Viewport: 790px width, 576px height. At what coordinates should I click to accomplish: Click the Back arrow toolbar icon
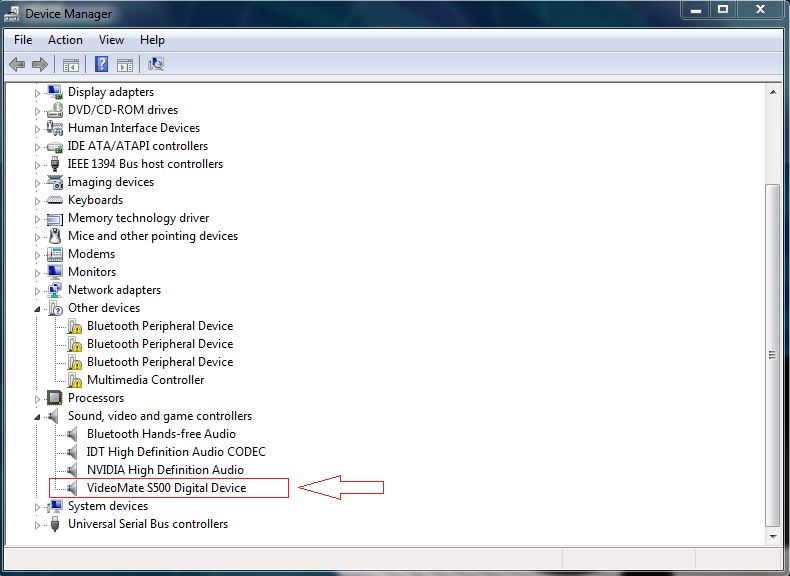(x=17, y=65)
